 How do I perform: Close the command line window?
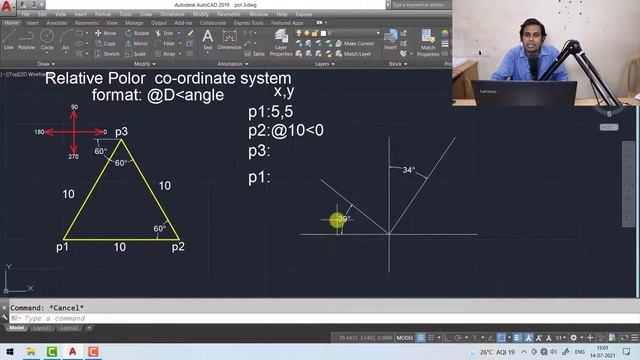(4, 308)
